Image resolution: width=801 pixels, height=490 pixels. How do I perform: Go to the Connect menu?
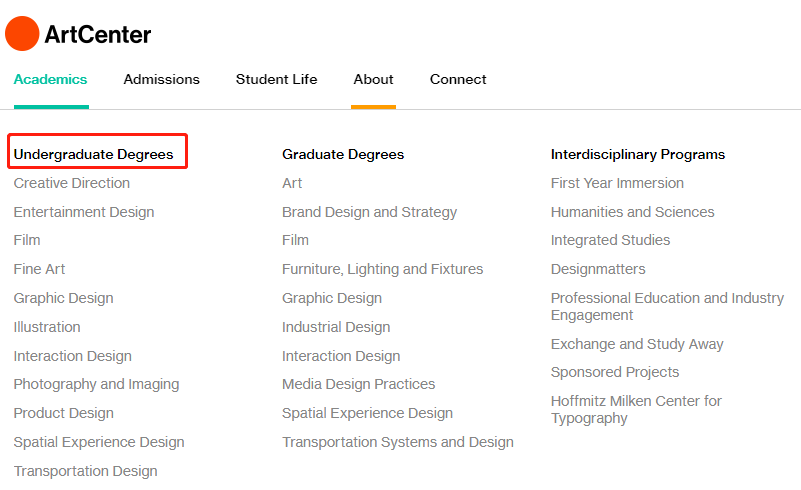(x=458, y=80)
